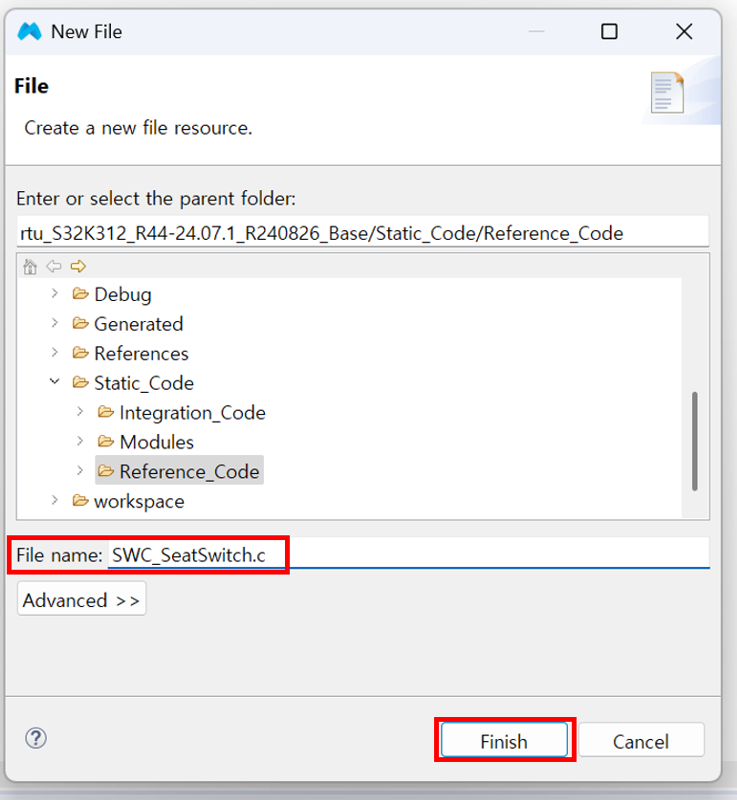This screenshot has width=737, height=800.
Task: Expand the Integration_Code folder
Action: coord(79,412)
